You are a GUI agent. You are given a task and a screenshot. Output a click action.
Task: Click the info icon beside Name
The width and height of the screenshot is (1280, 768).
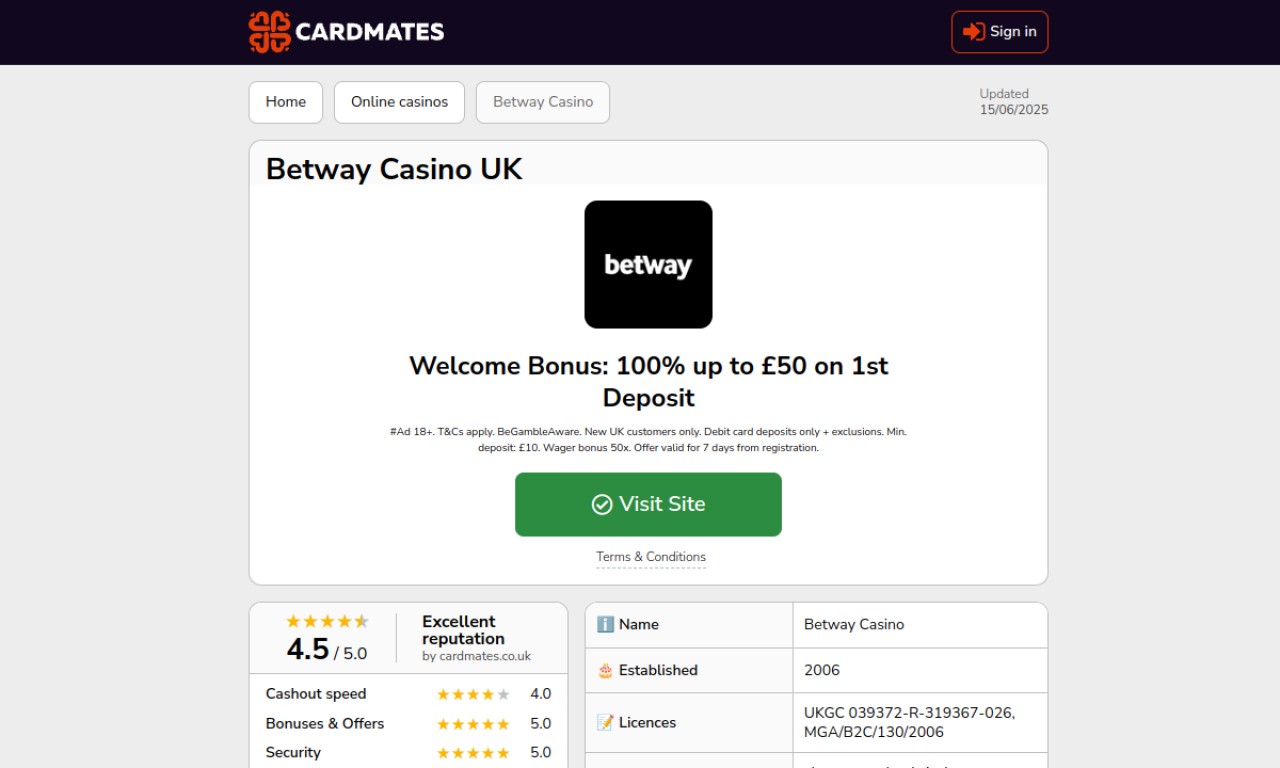click(x=605, y=624)
